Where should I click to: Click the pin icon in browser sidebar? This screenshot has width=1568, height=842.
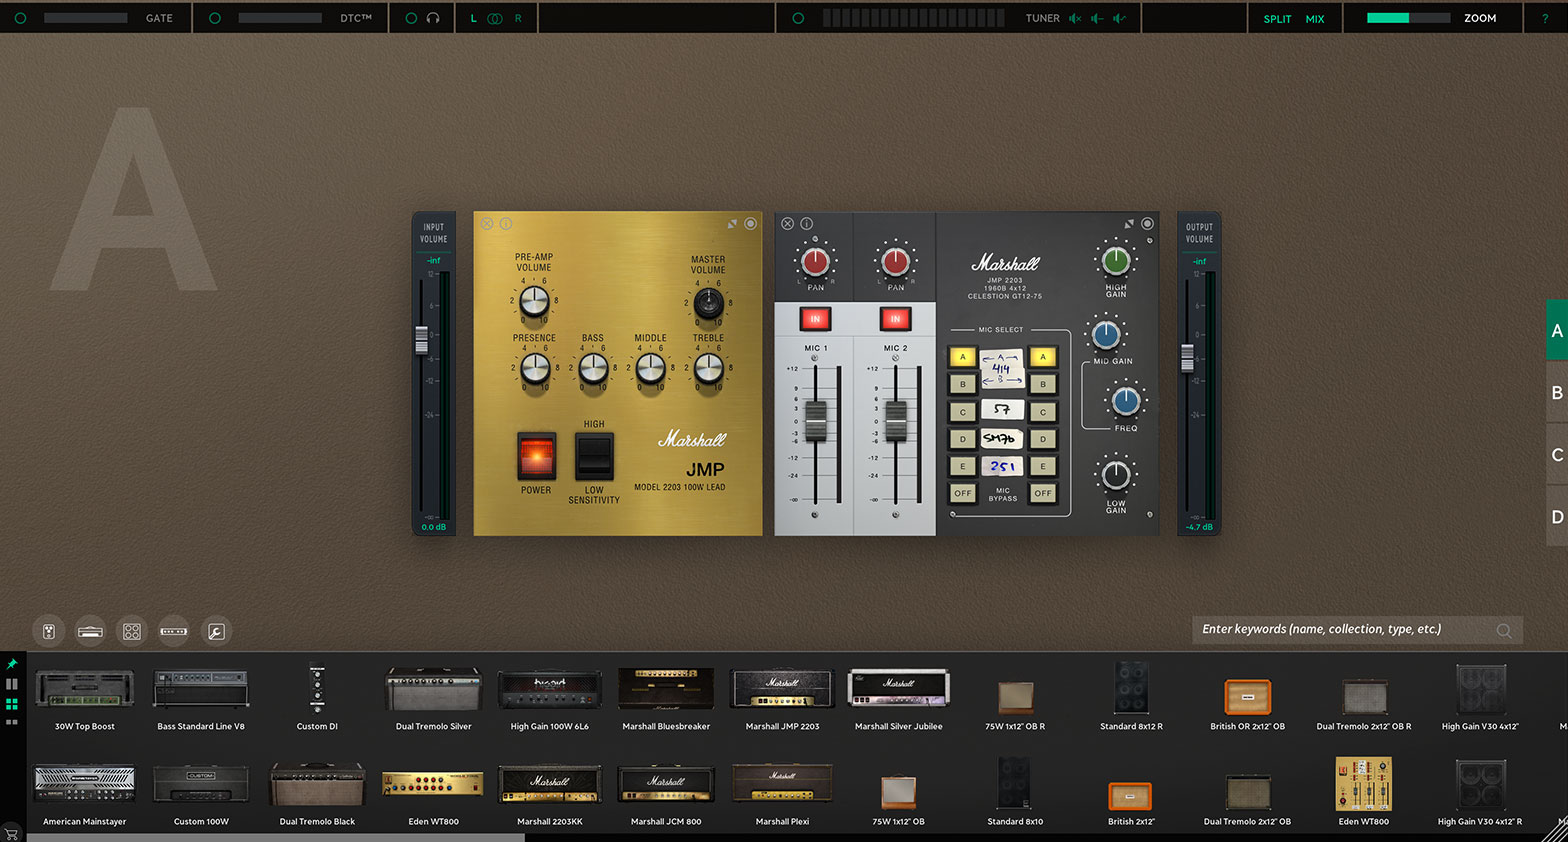[12, 664]
